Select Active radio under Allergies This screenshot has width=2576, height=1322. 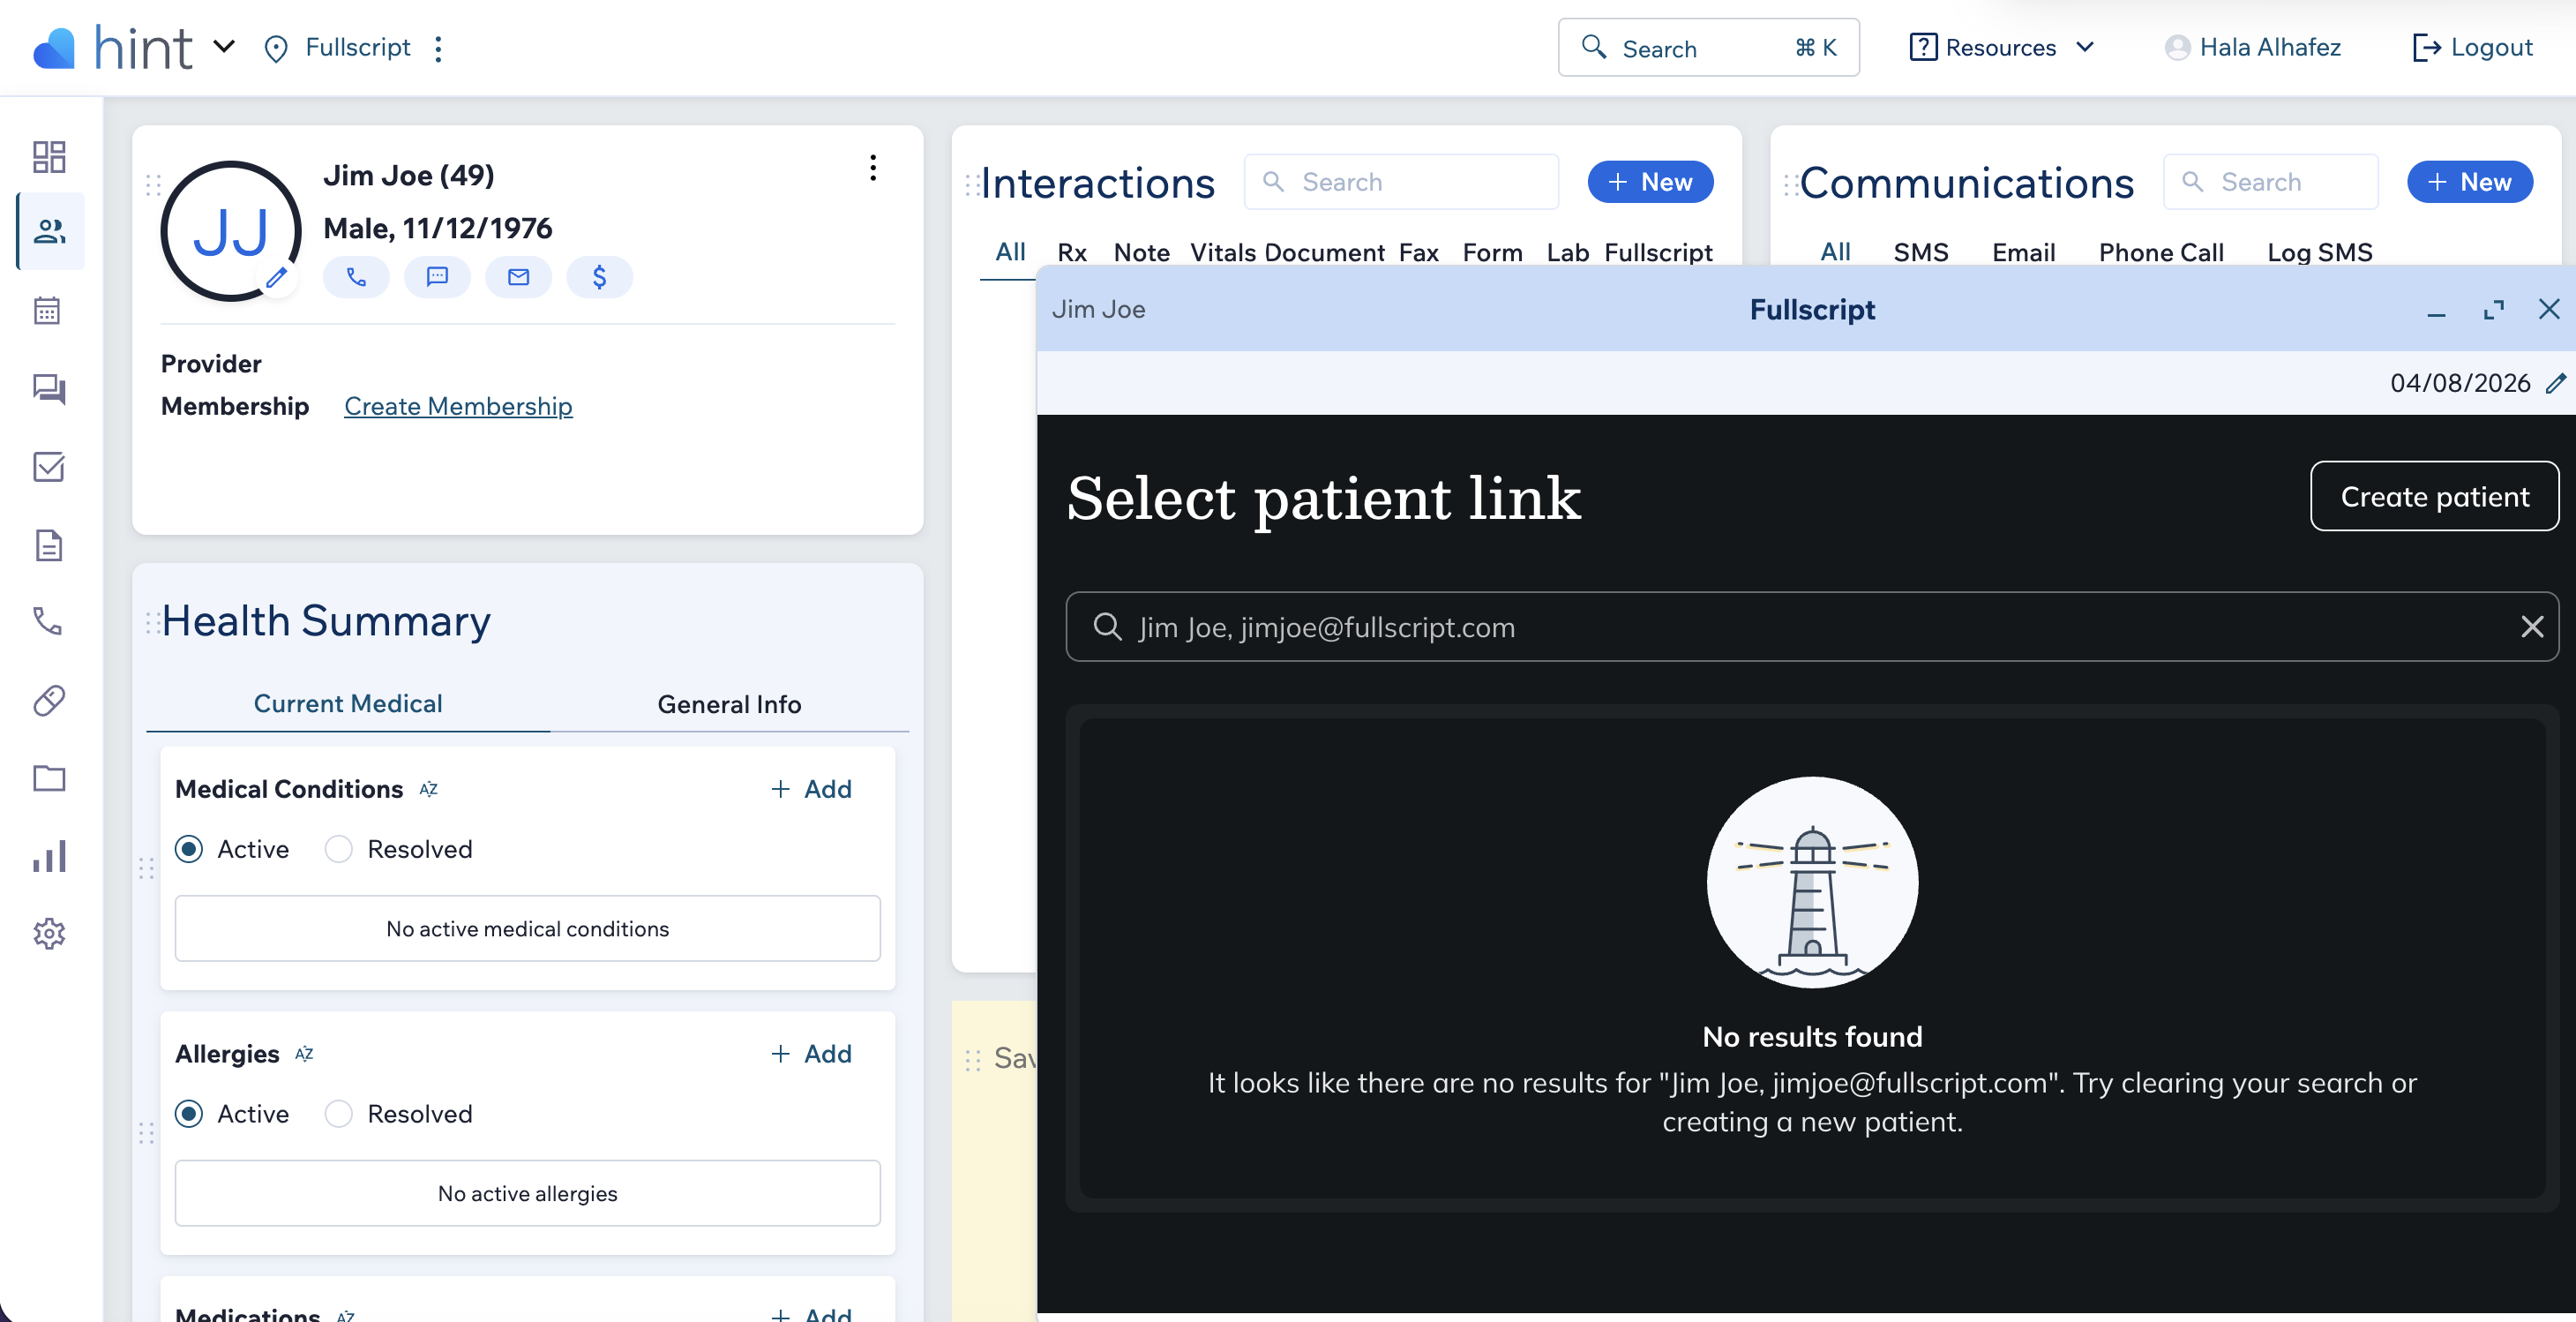189,1114
